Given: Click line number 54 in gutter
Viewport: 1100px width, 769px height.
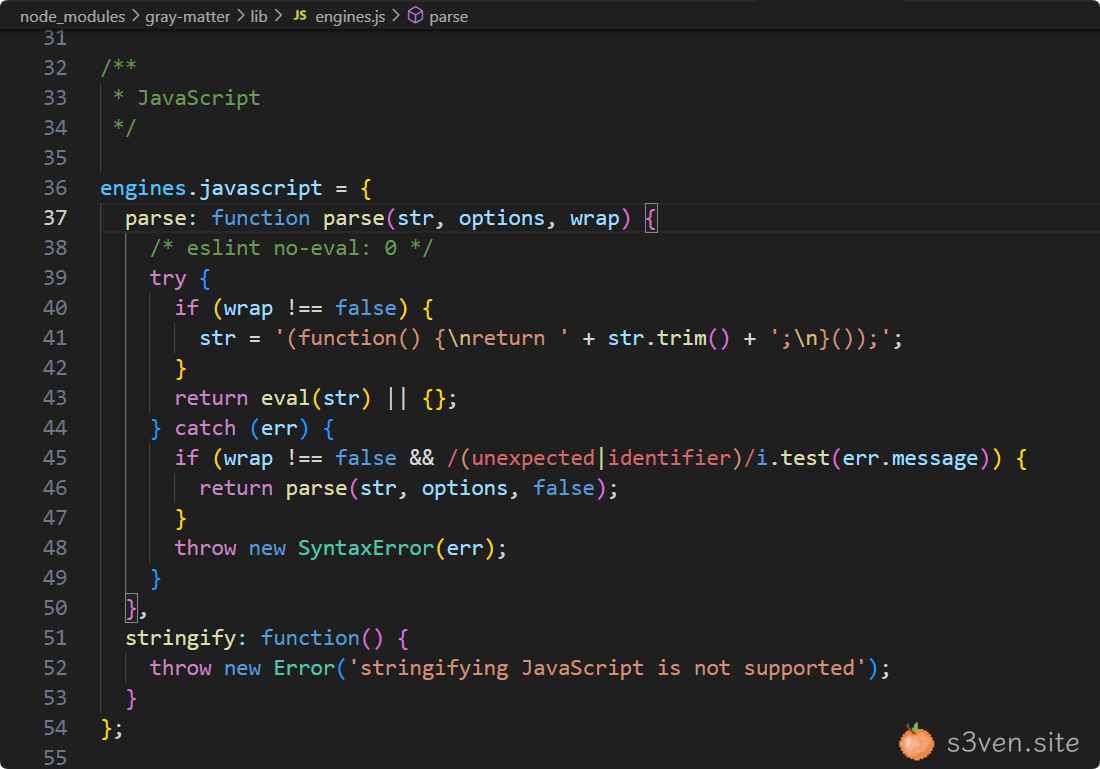Looking at the screenshot, I should pyautogui.click(x=55, y=728).
